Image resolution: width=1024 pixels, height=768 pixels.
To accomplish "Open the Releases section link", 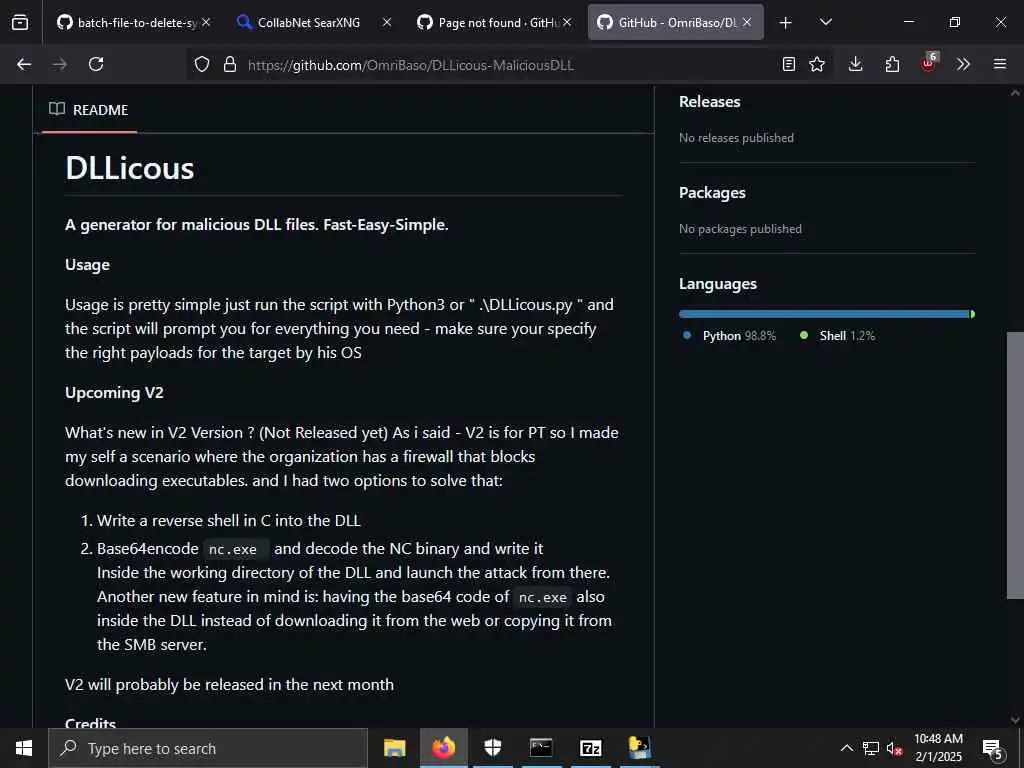I will [x=709, y=102].
